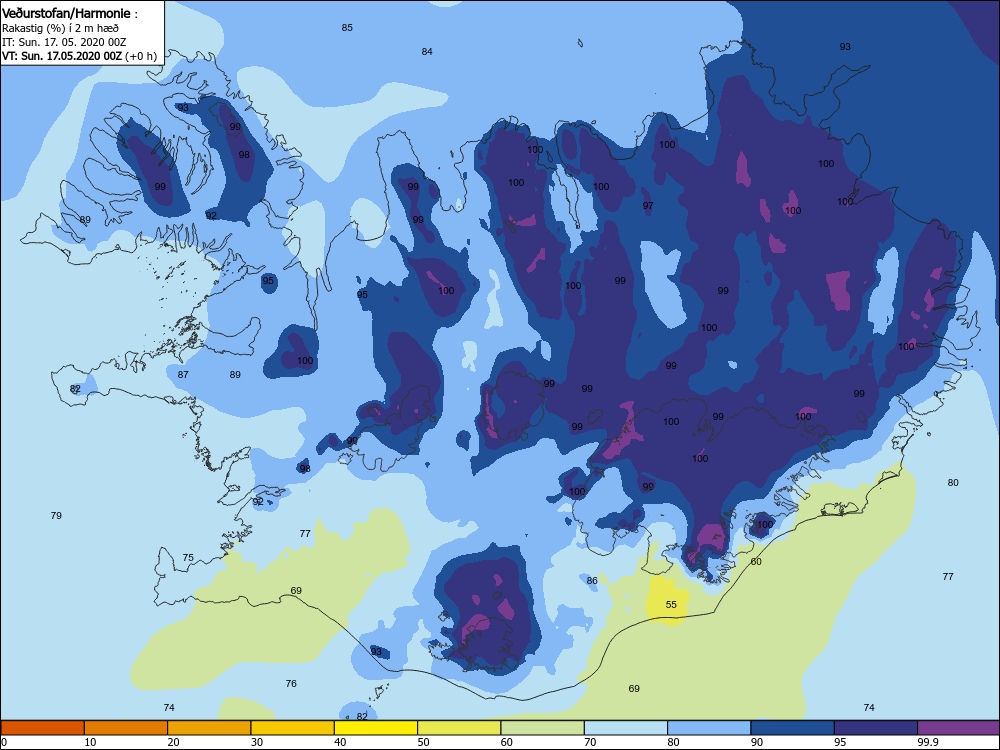Click the legend tick label '40'

point(341,742)
